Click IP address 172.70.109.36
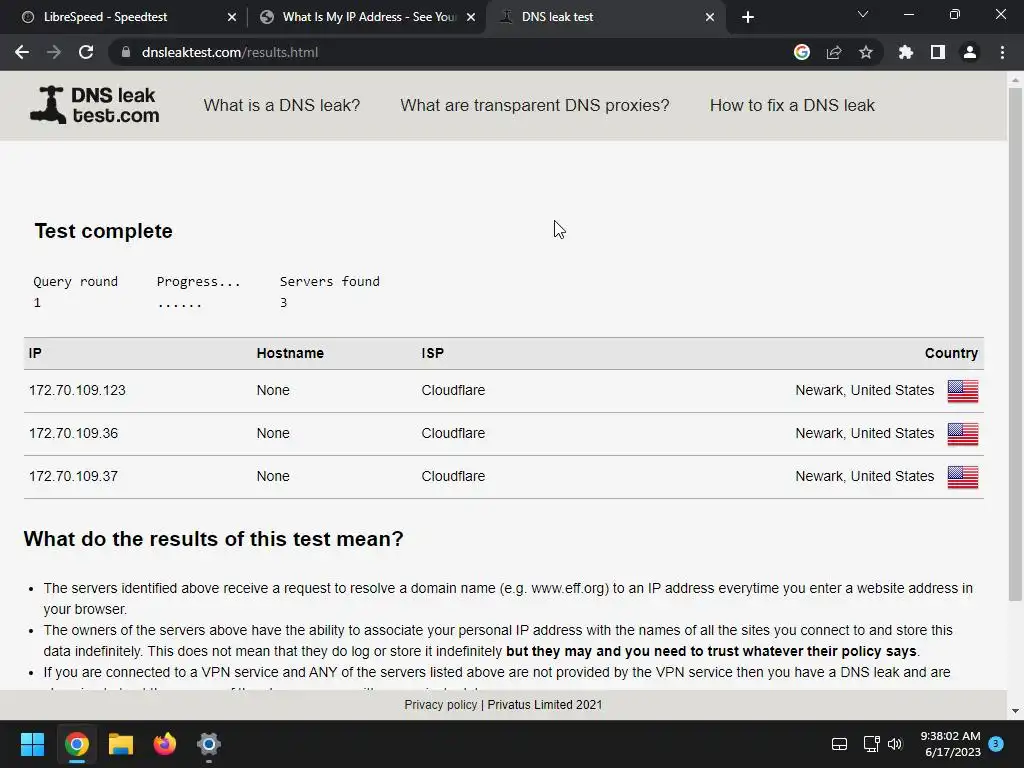Image resolution: width=1024 pixels, height=768 pixels. point(73,434)
